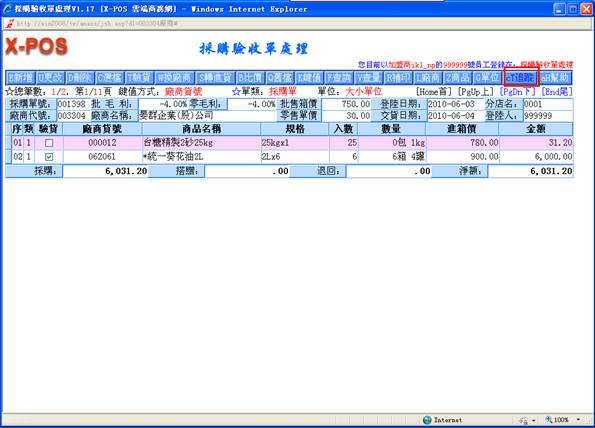Image resolution: width=595 pixels, height=428 pixels.
Task: Click the E新增 toolbar button
Action: [20, 78]
